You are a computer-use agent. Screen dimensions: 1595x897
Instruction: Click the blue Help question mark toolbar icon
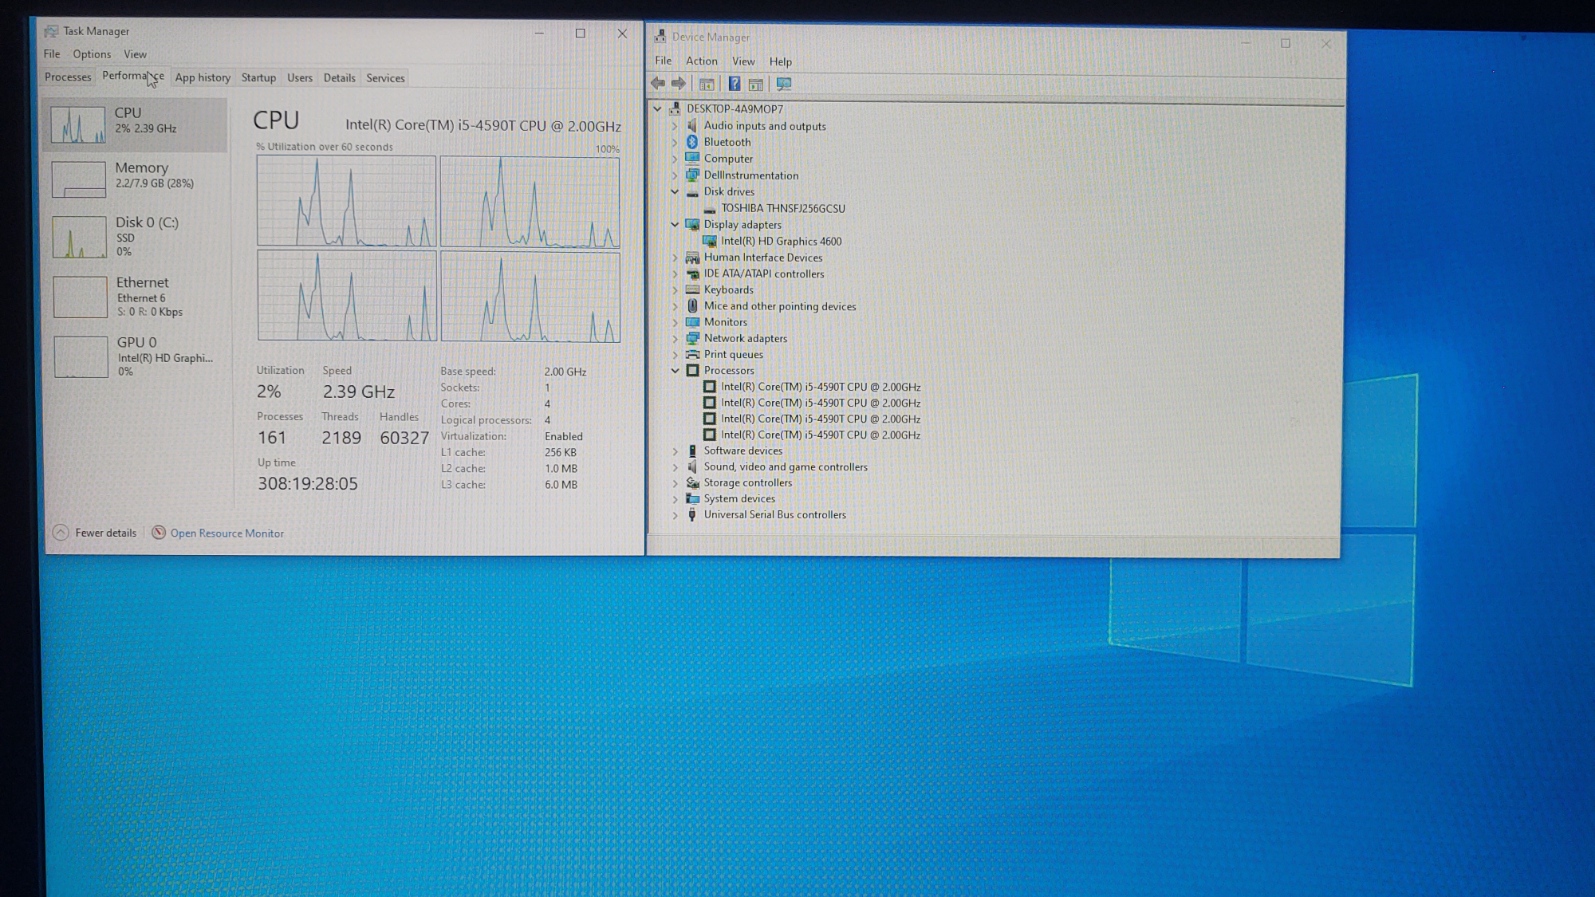coord(734,84)
